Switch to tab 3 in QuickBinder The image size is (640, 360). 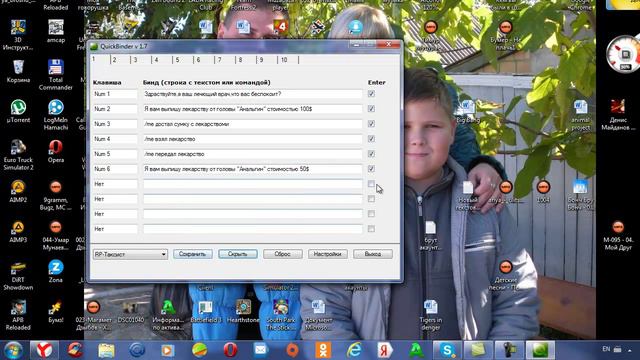tap(142, 60)
